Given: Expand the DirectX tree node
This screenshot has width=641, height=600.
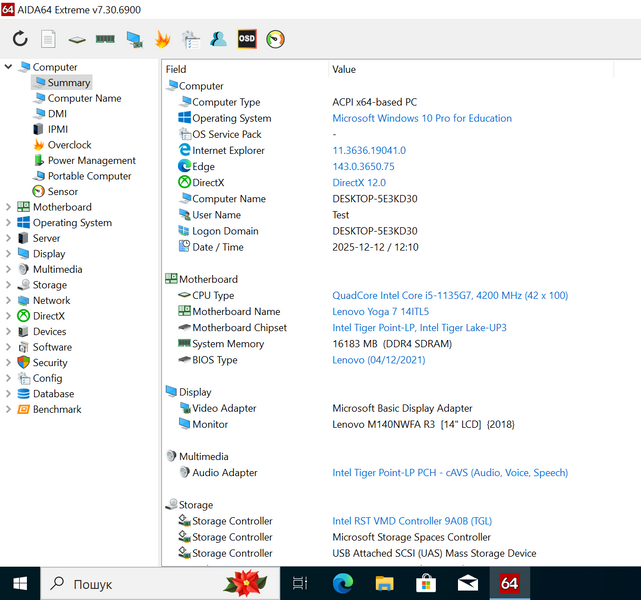Looking at the screenshot, I should point(8,316).
